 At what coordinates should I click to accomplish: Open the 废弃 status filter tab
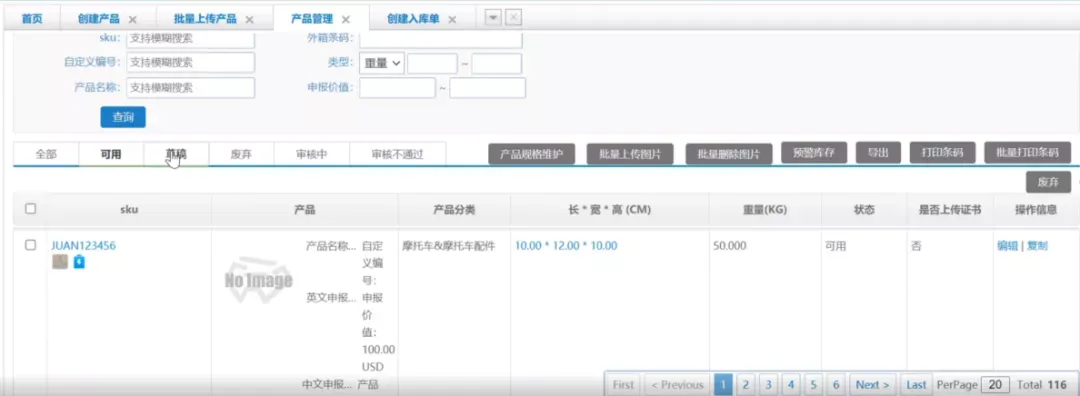[241, 154]
